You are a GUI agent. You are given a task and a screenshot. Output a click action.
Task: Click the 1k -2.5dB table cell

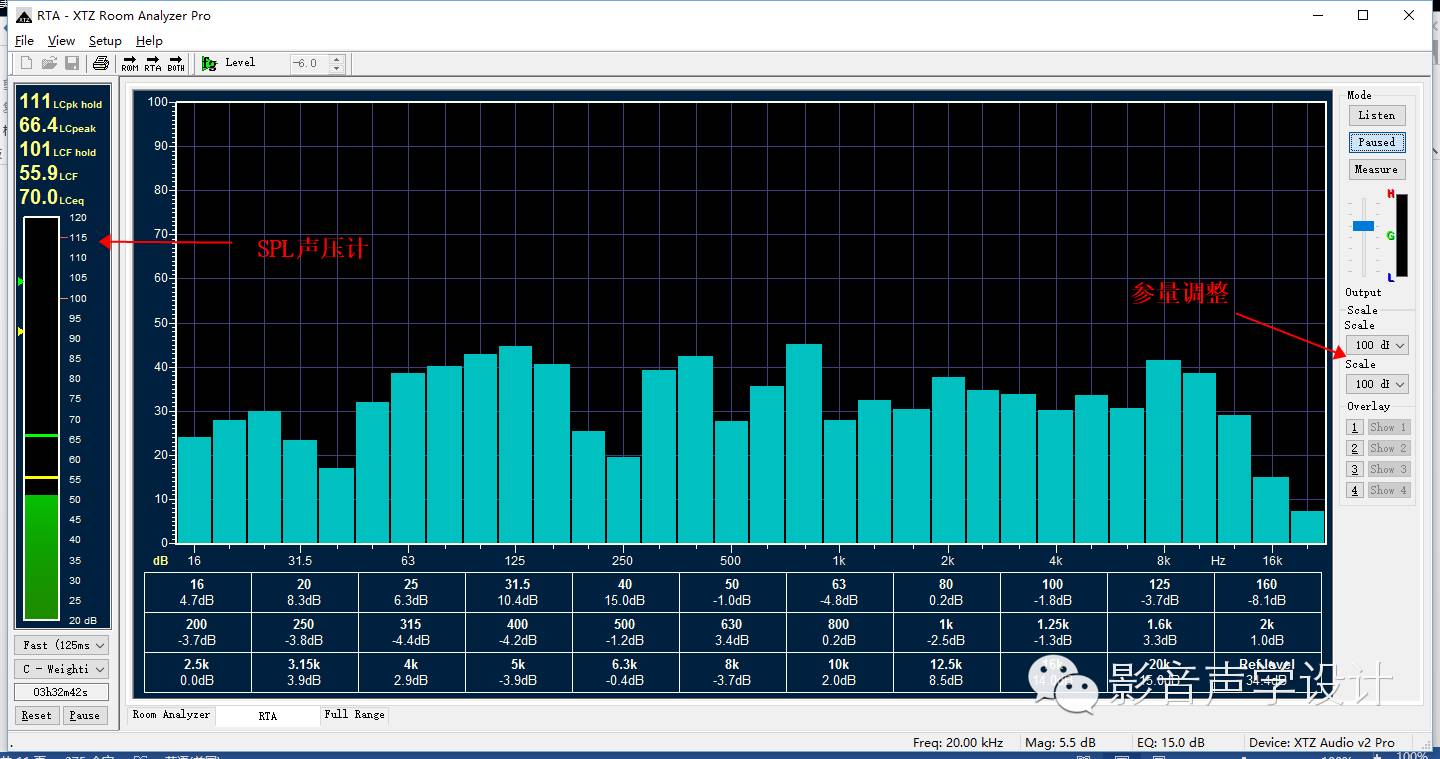click(x=946, y=632)
